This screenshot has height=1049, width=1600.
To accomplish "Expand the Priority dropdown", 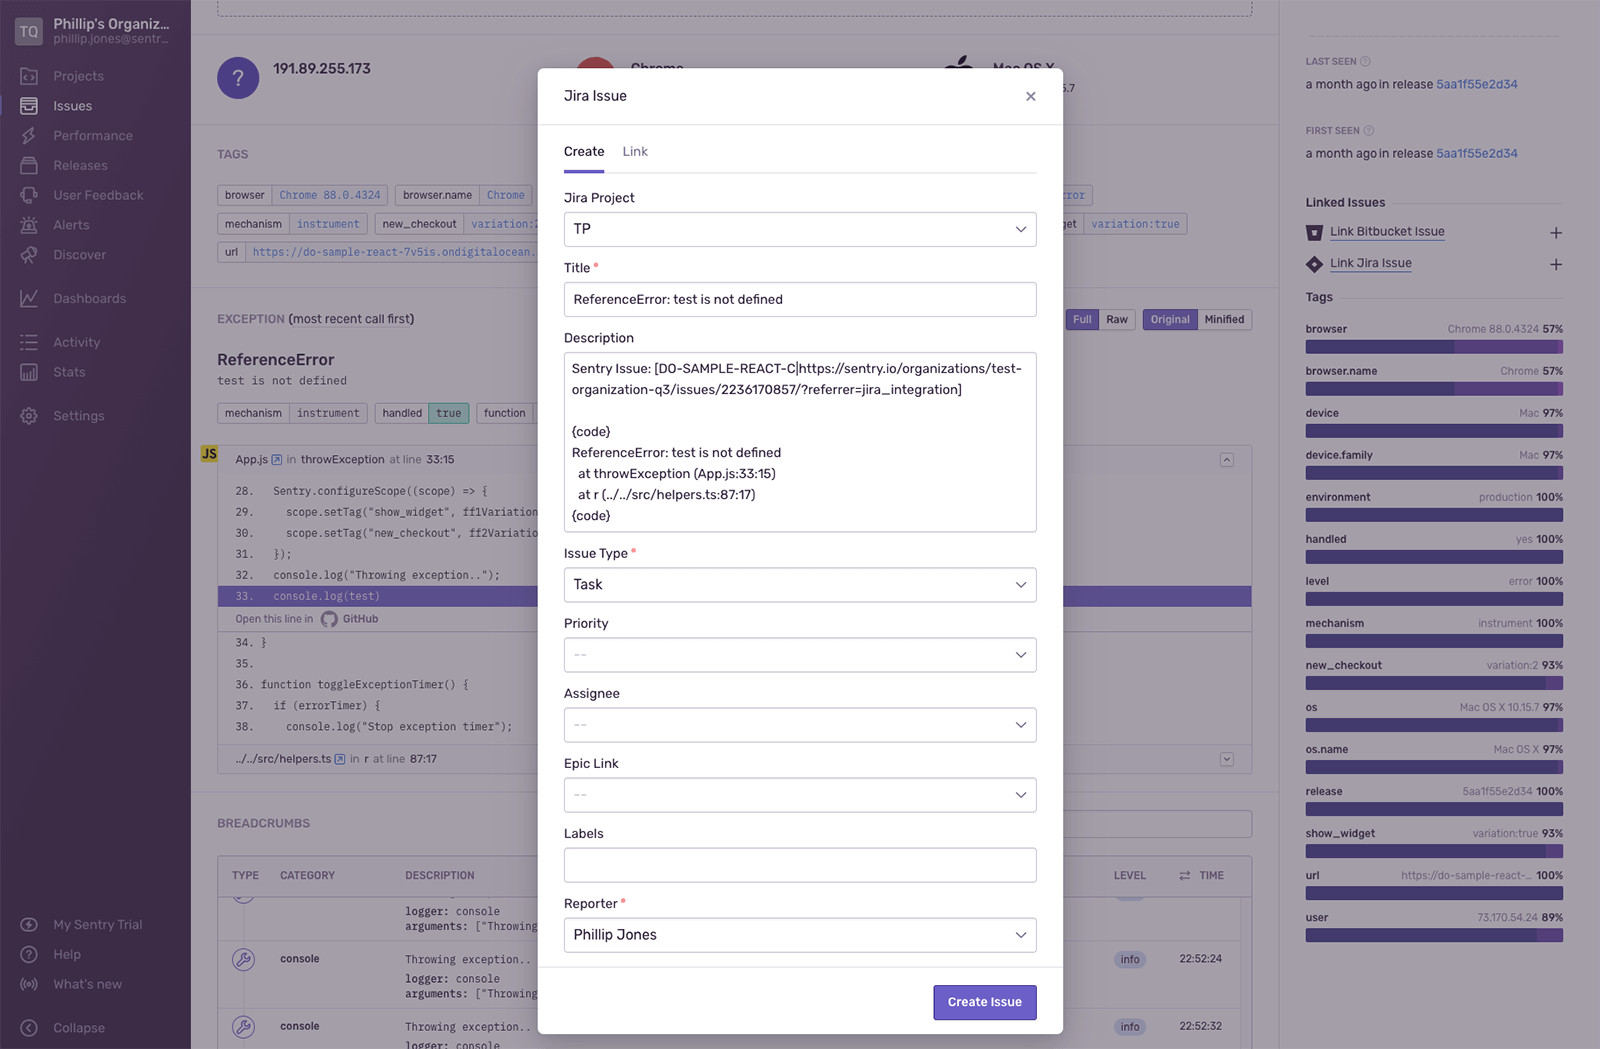I will coord(799,655).
